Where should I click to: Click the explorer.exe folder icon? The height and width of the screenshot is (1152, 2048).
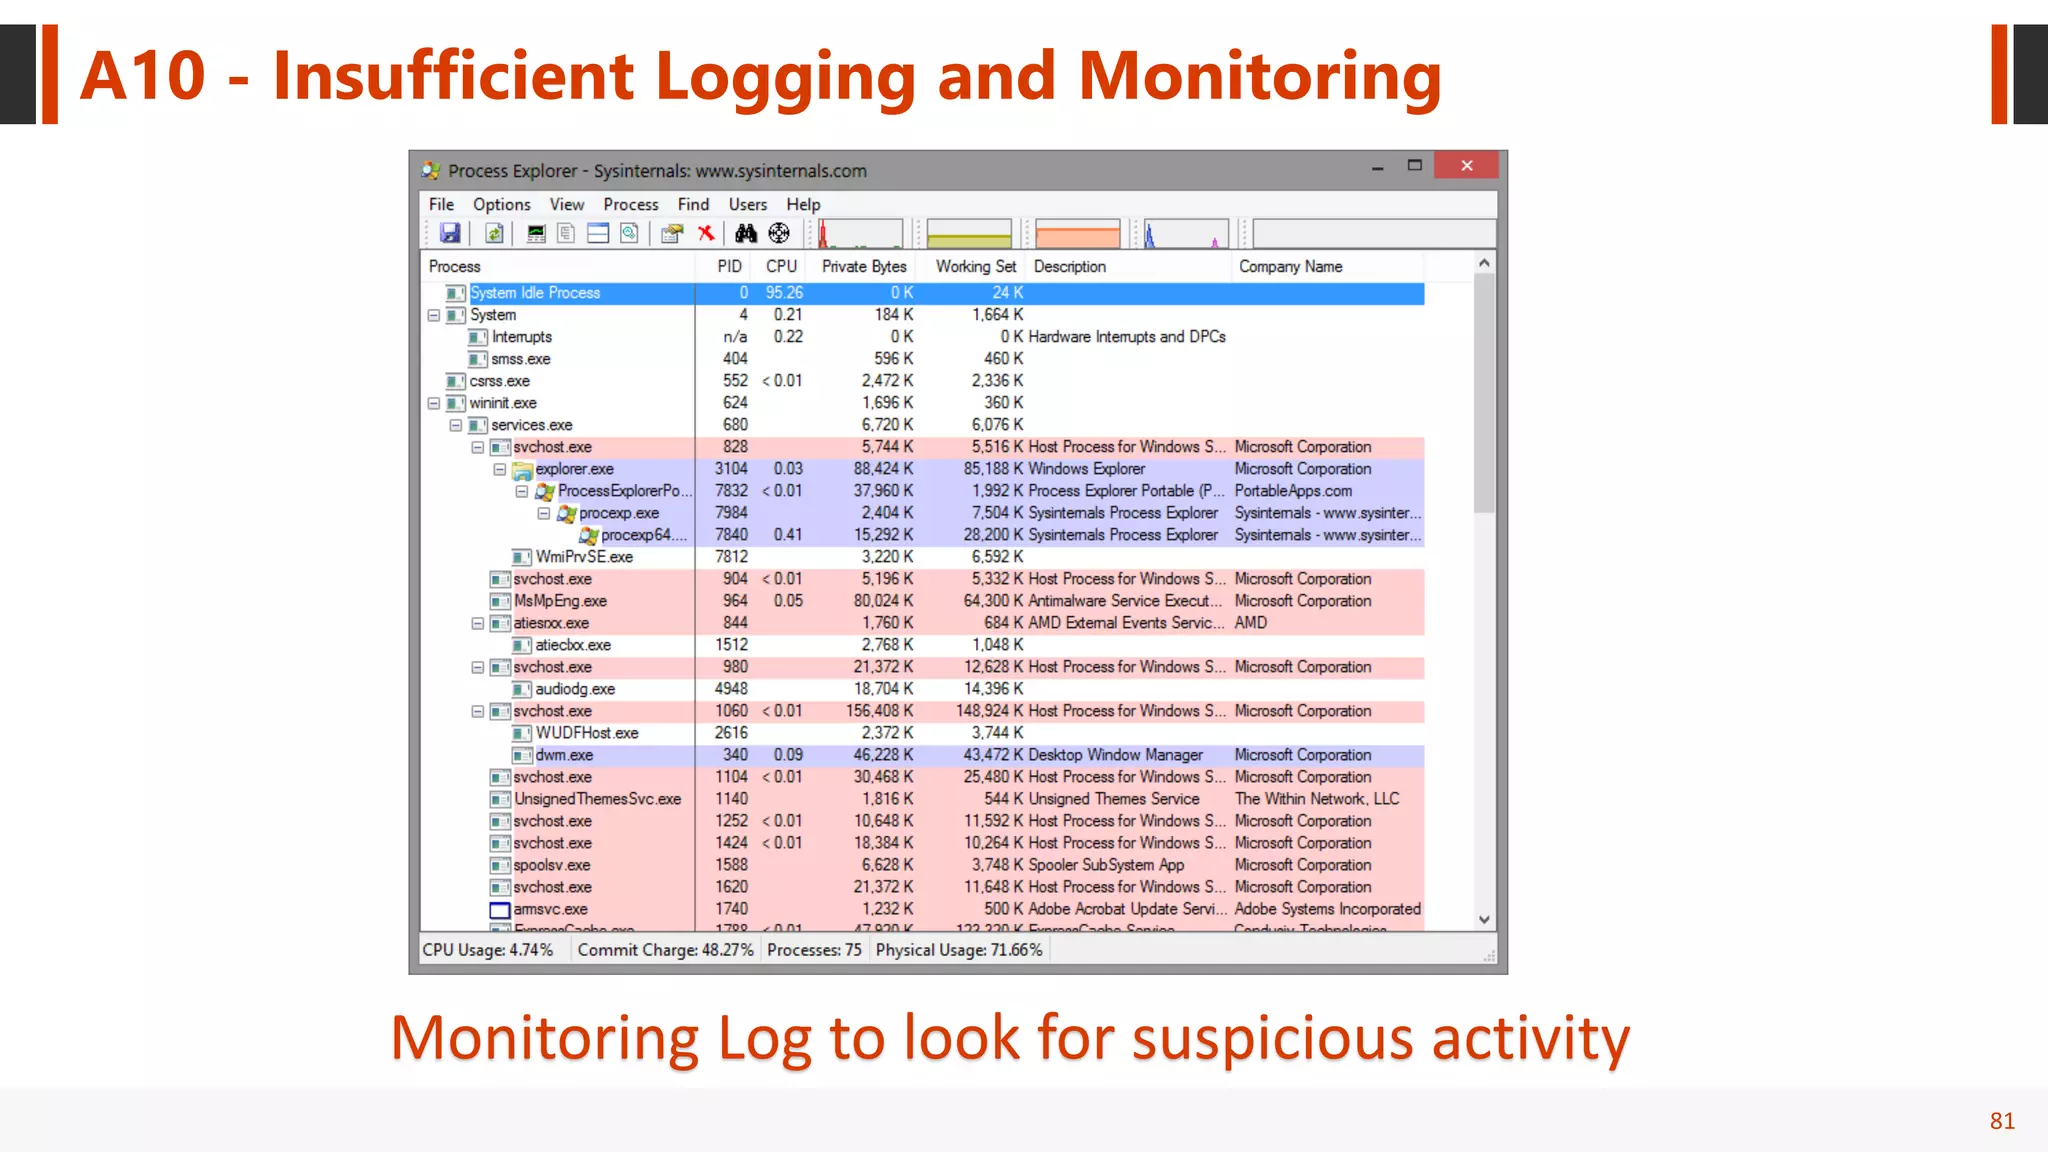tap(522, 470)
